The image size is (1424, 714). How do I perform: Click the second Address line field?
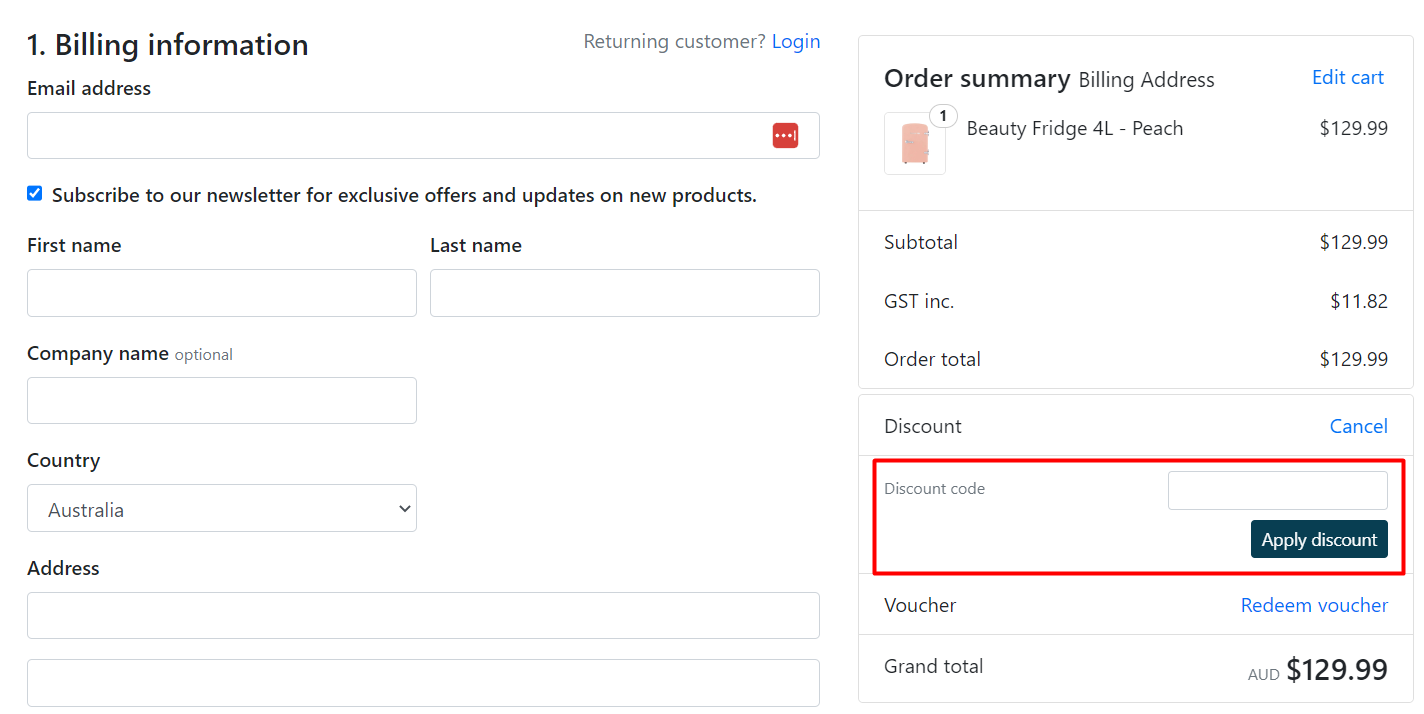pos(423,683)
